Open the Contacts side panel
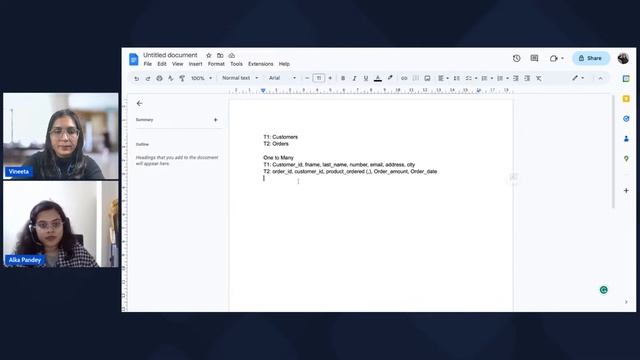 click(x=626, y=139)
